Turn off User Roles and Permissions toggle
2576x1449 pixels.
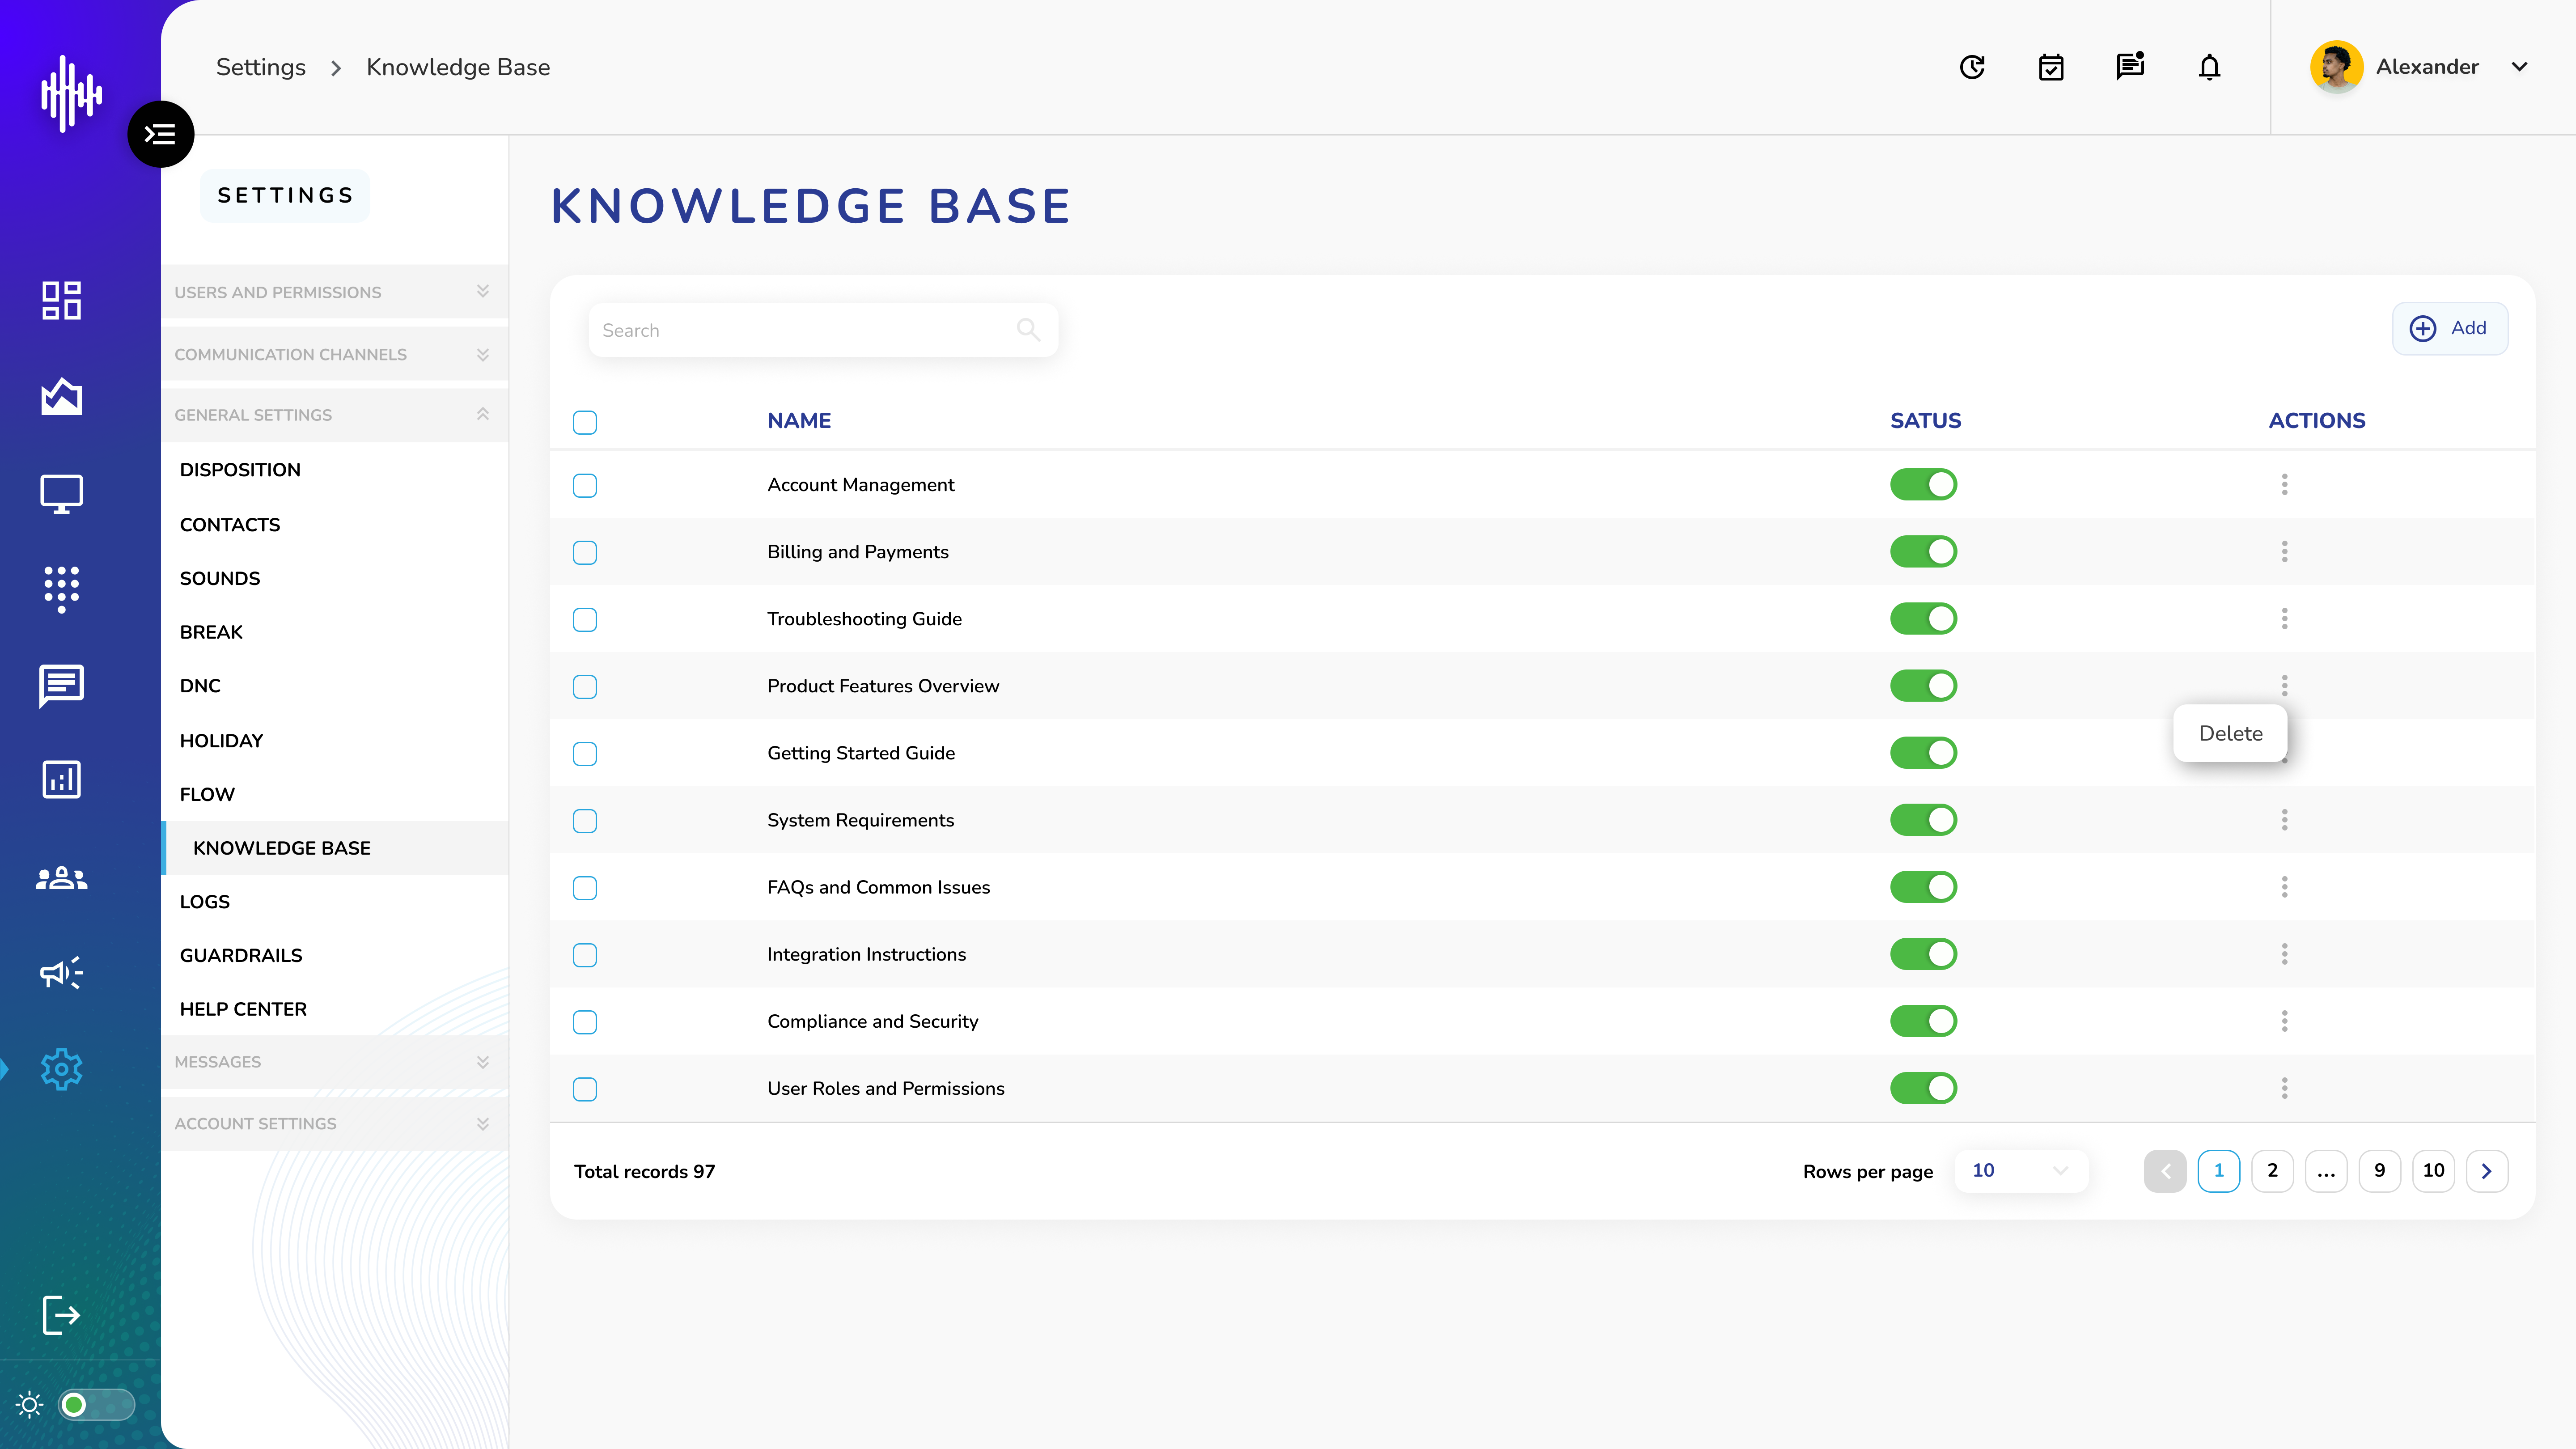pos(1923,1088)
